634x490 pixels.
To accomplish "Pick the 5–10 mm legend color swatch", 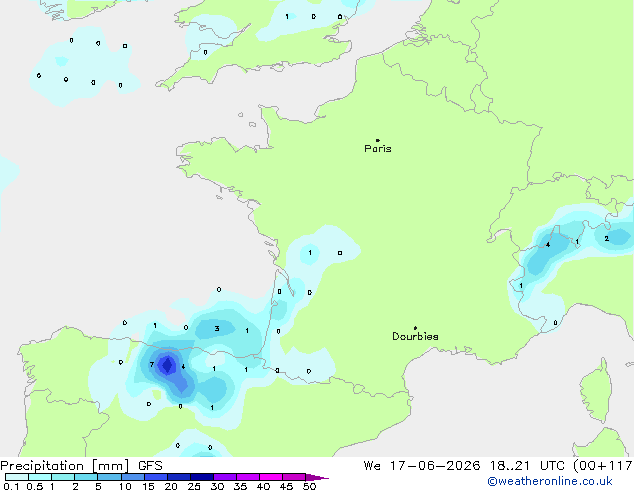I will [x=109, y=477].
